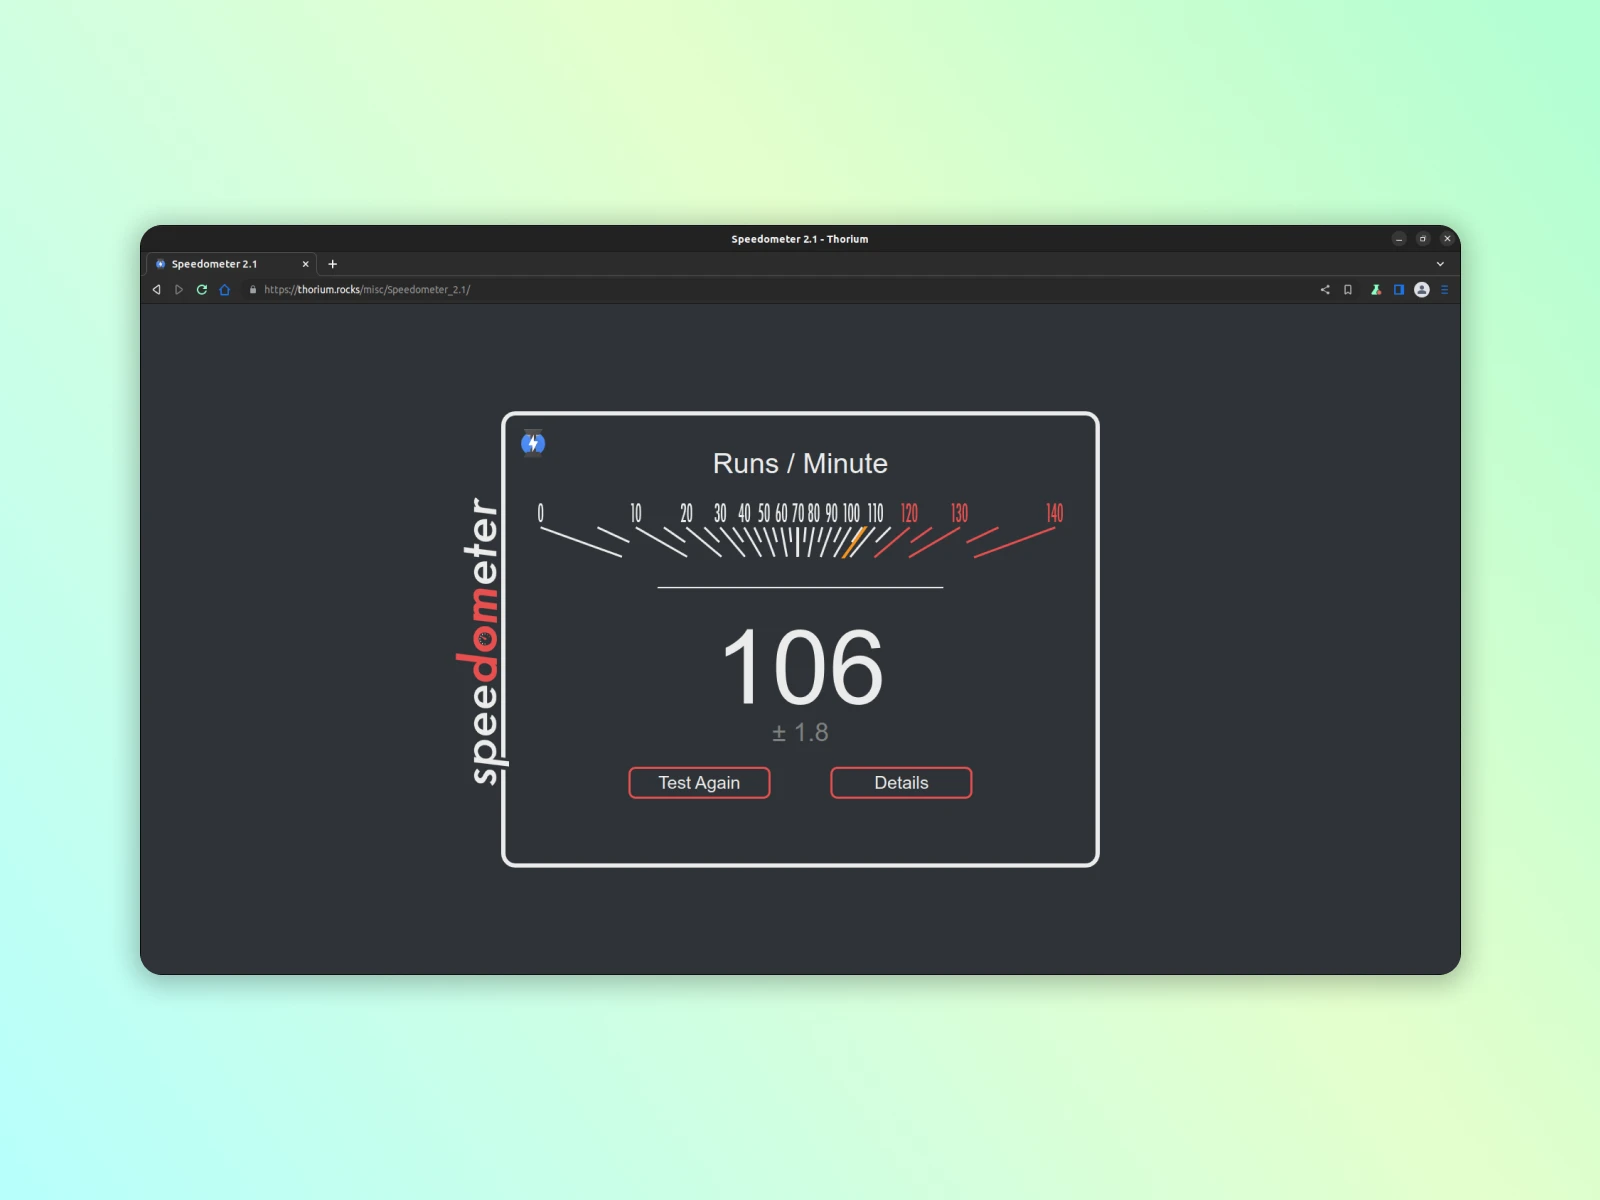This screenshot has height=1200, width=1600.
Task: Click the Test Again button
Action: click(699, 783)
